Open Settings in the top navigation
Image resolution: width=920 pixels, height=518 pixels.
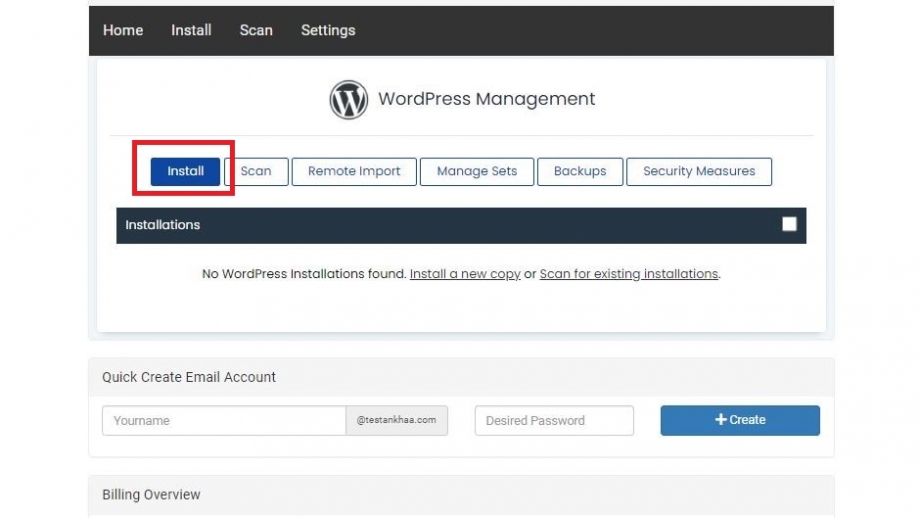(x=328, y=31)
